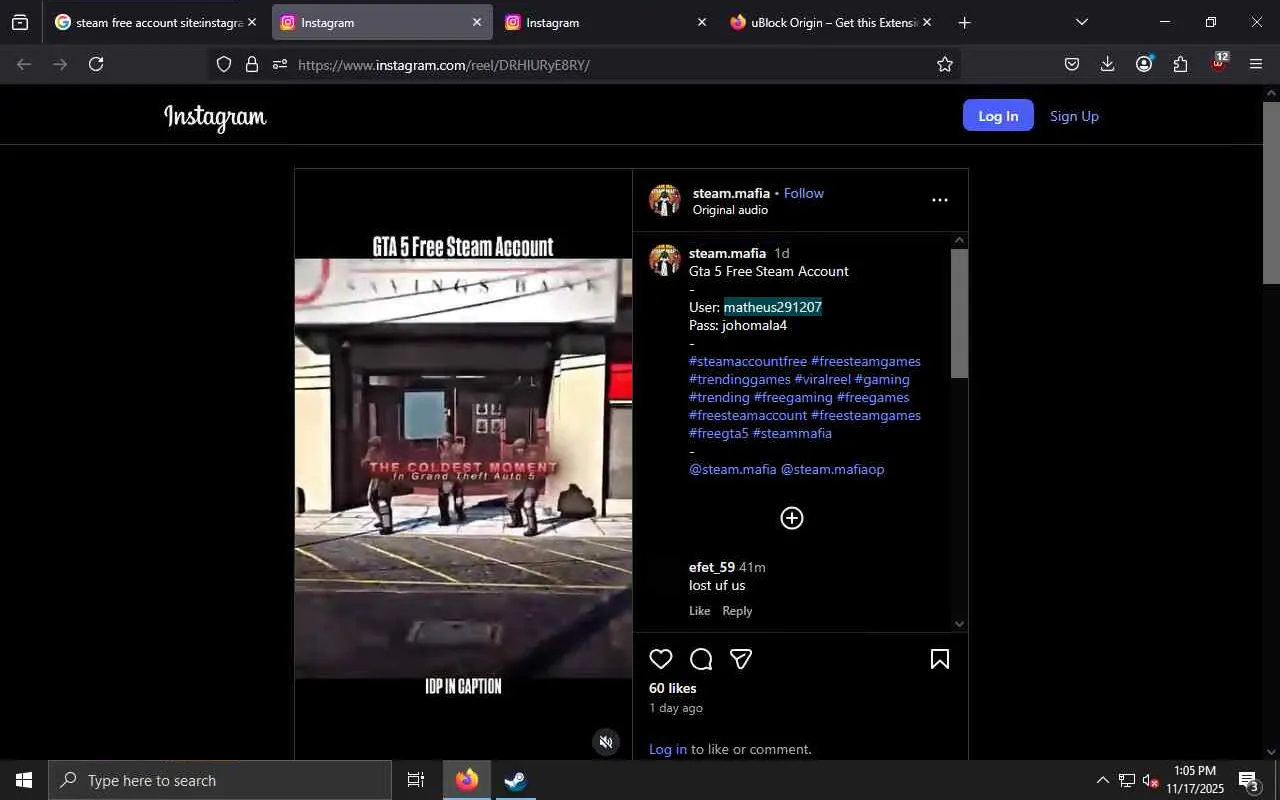Open the taskbar volume control
The height and width of the screenshot is (800, 1280).
coord(1150,780)
